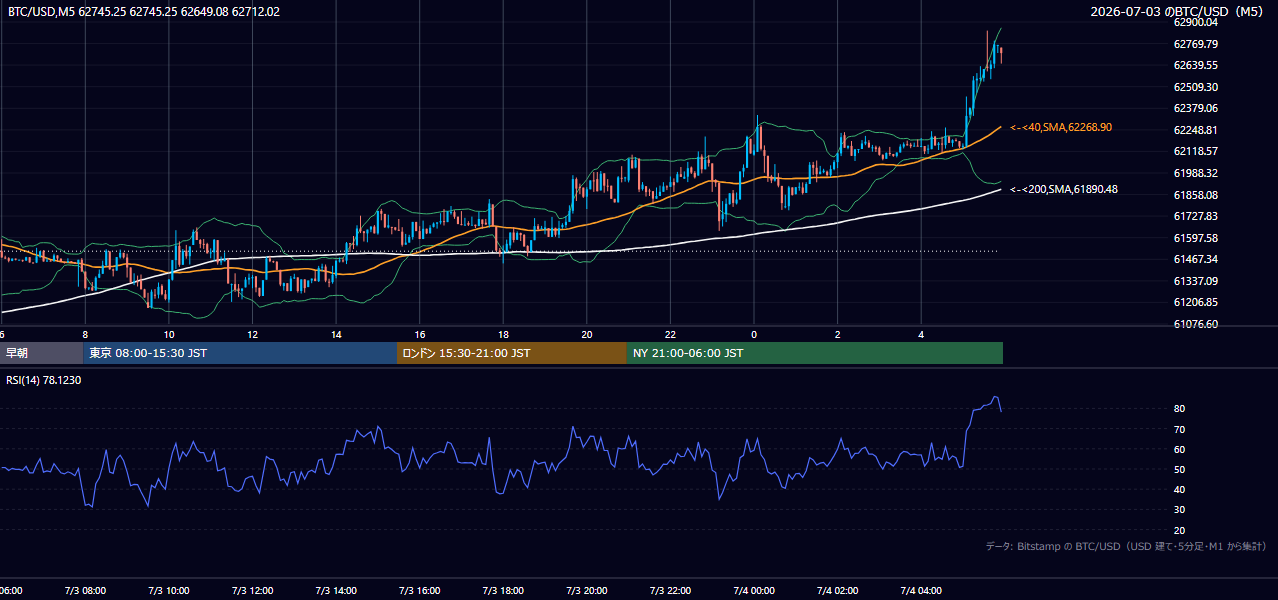Click the 61858.08 price axis value
The image size is (1278, 600).
click(1196, 195)
